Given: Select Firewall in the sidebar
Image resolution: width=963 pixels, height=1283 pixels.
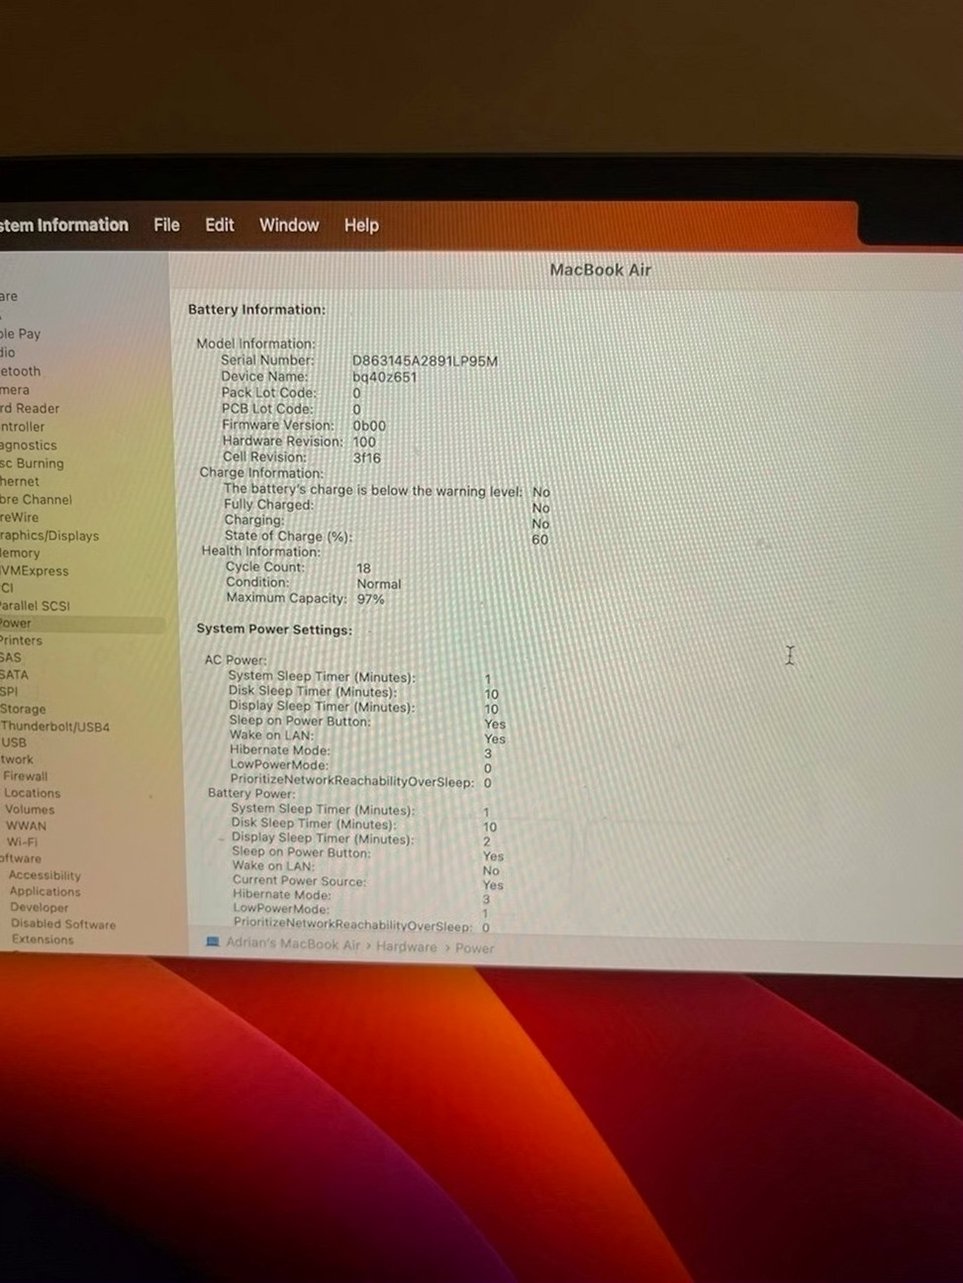Looking at the screenshot, I should [25, 776].
